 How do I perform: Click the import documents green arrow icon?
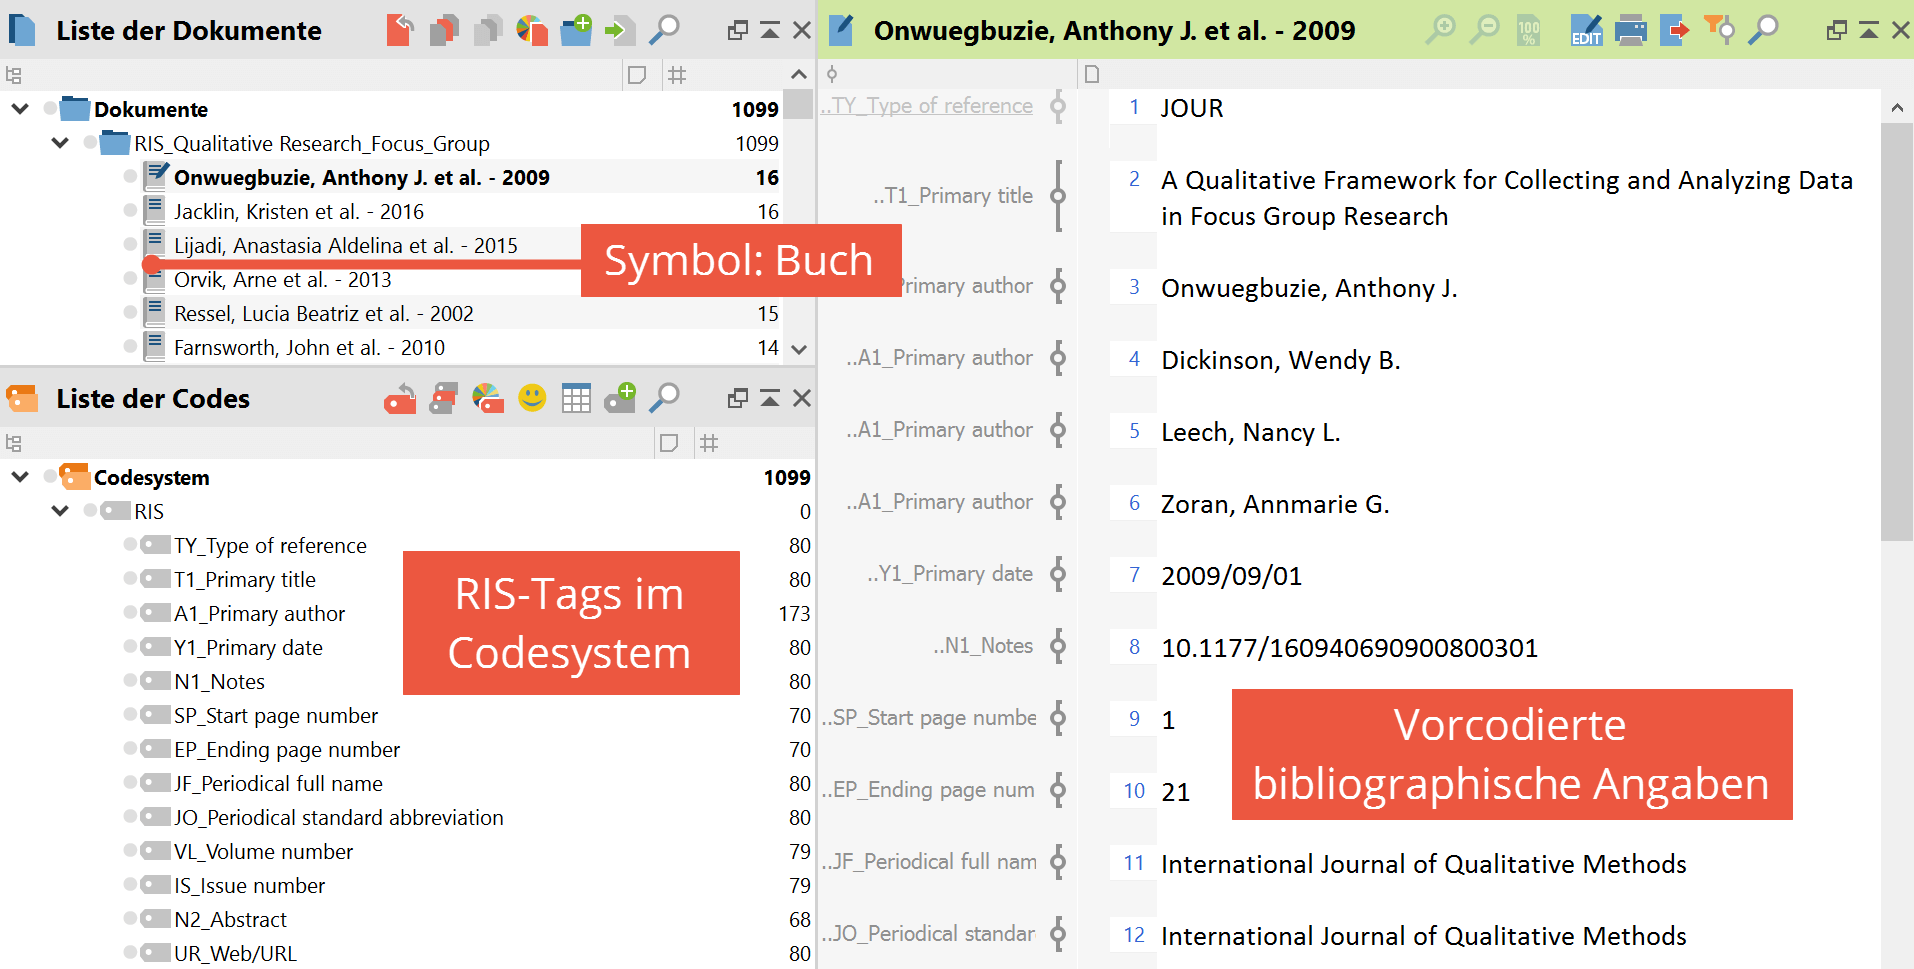coord(620,30)
